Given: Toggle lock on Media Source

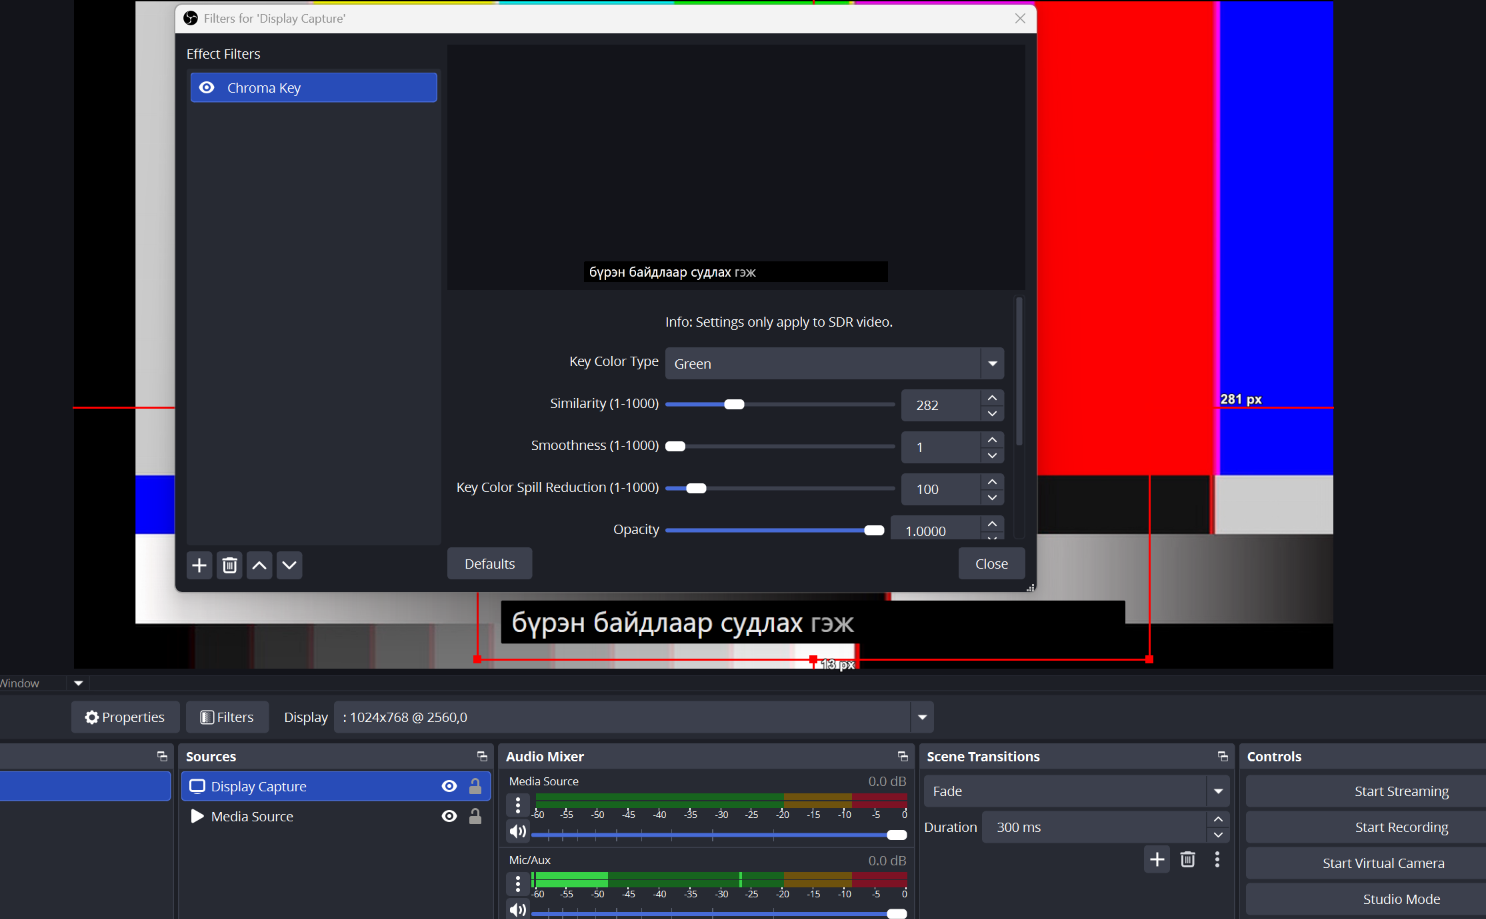Looking at the screenshot, I should (x=475, y=817).
